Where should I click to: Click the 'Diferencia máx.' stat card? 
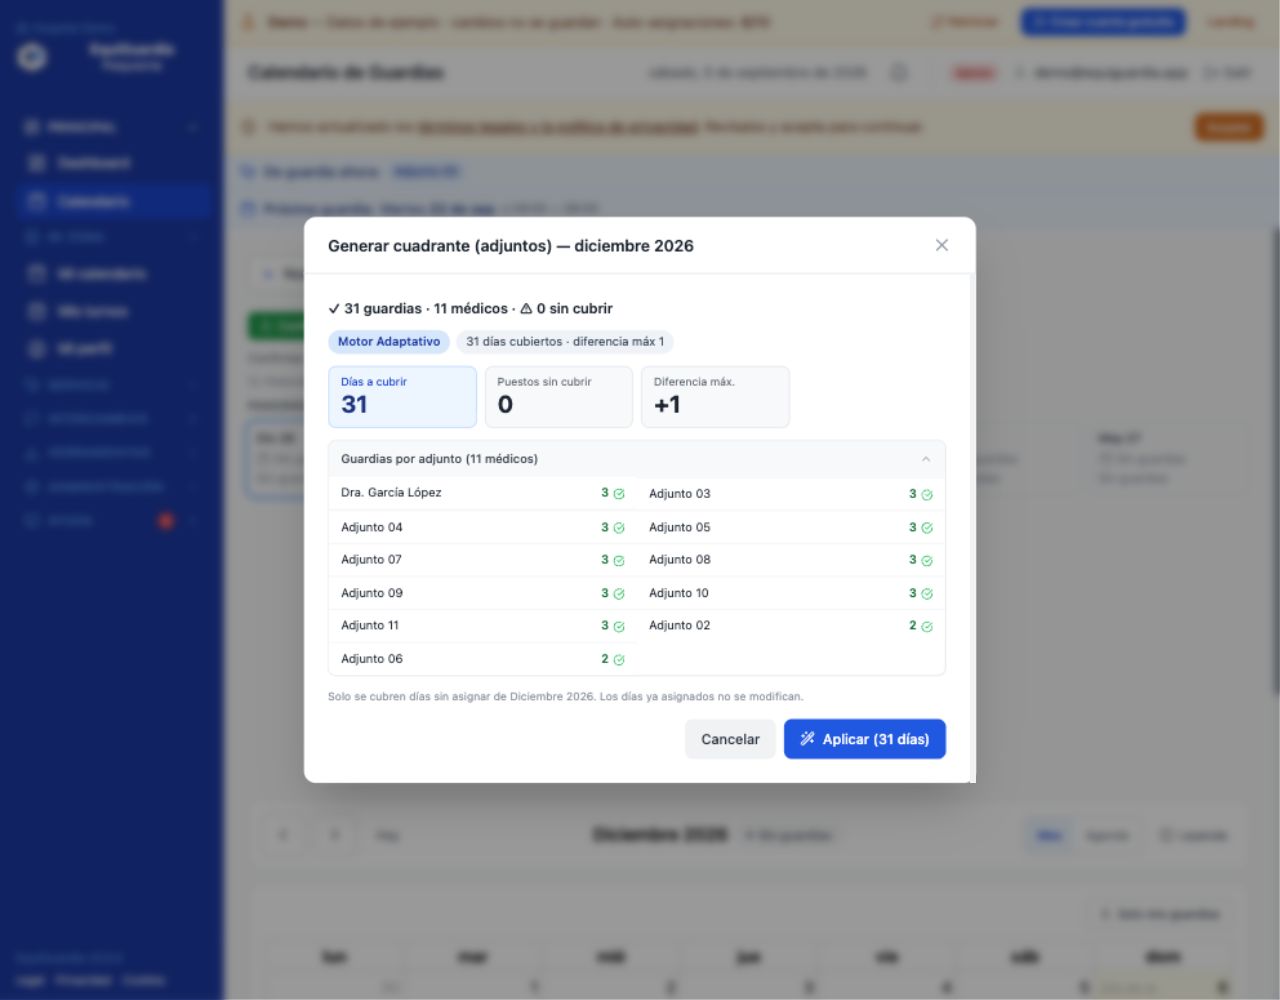click(715, 397)
